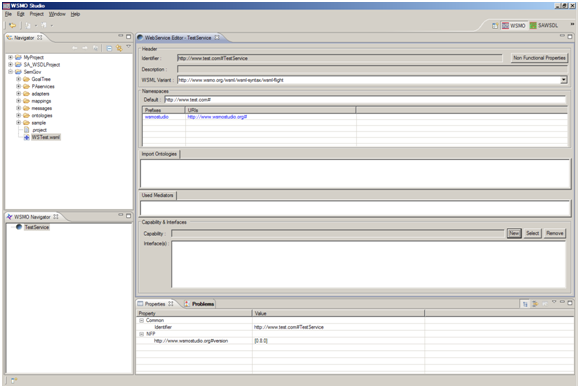Select the wsmostudio prefix cell

(x=164, y=117)
